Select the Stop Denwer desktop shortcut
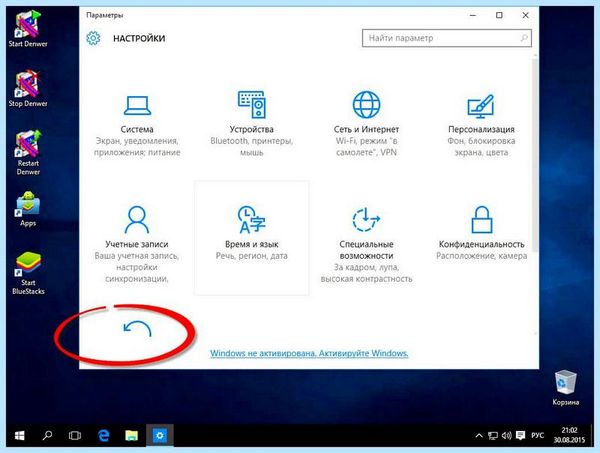600x453 pixels. (x=28, y=89)
